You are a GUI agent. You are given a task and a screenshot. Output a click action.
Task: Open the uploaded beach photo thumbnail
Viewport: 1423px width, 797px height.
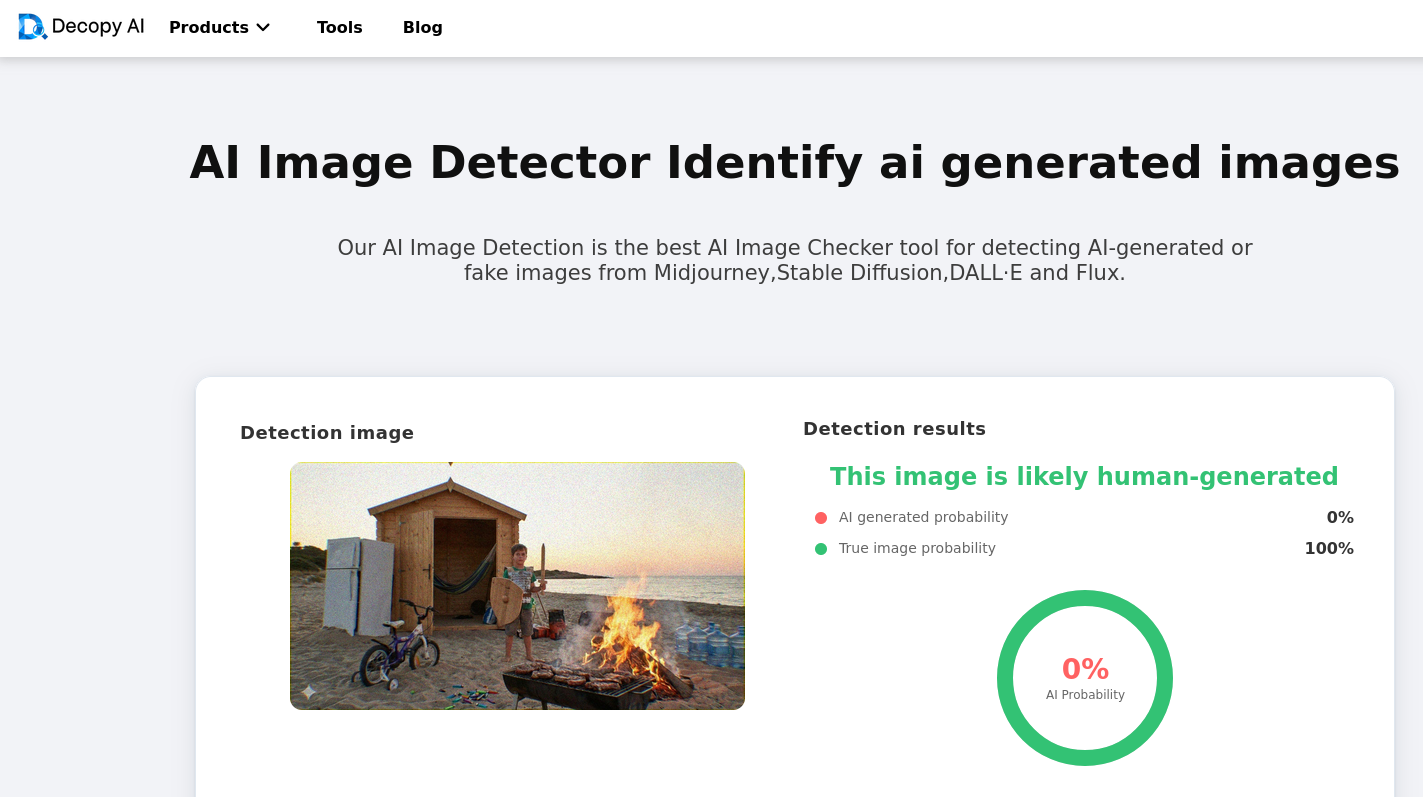(x=517, y=585)
